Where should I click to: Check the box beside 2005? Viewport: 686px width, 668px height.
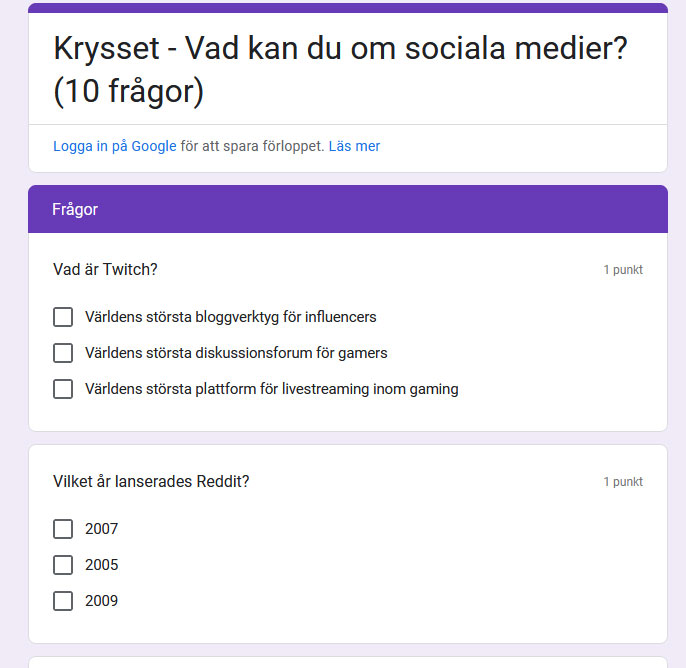(x=63, y=565)
